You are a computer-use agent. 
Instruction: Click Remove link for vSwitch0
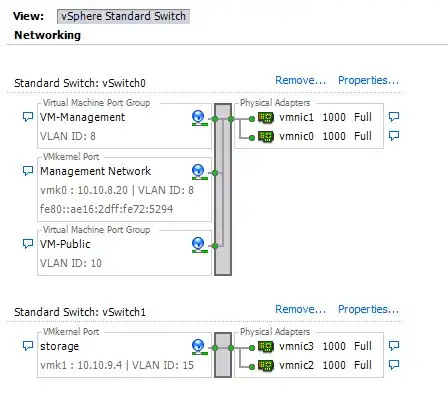pos(300,80)
